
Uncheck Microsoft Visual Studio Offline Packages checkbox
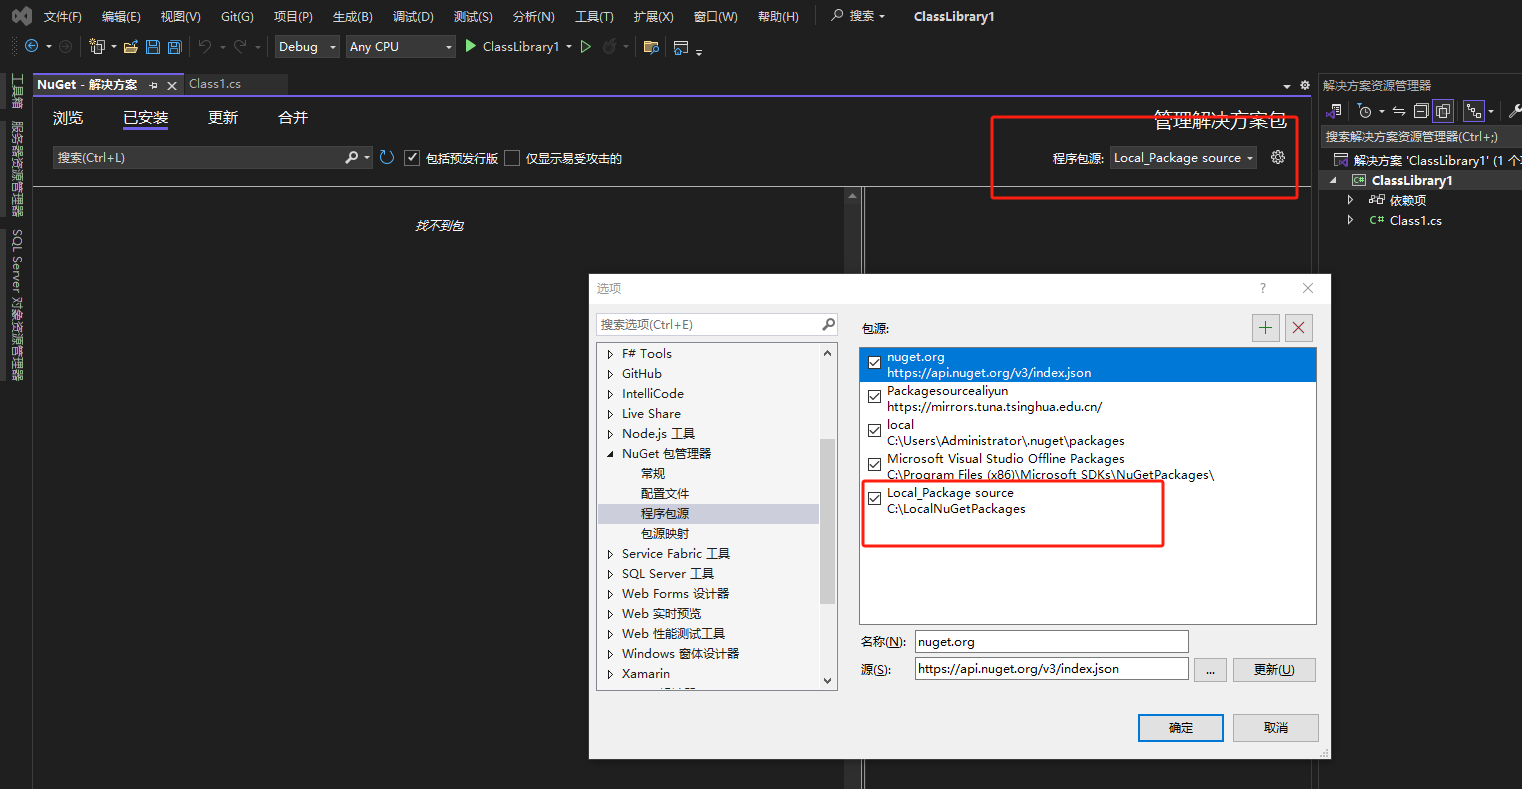[x=875, y=465]
